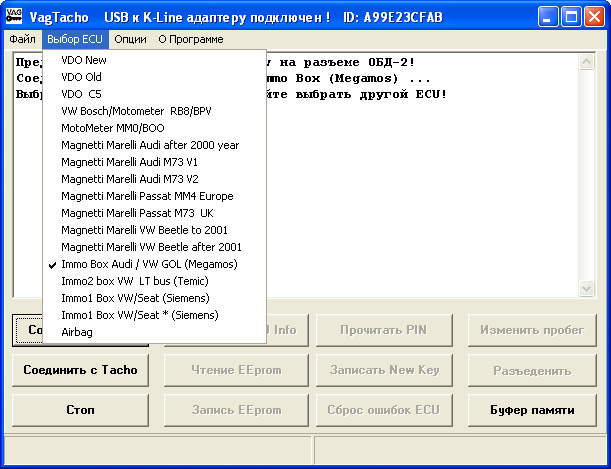The height and width of the screenshot is (469, 611).
Task: Choose Immo2 box VW LT bus (Temic)
Action: pyautogui.click(x=154, y=281)
